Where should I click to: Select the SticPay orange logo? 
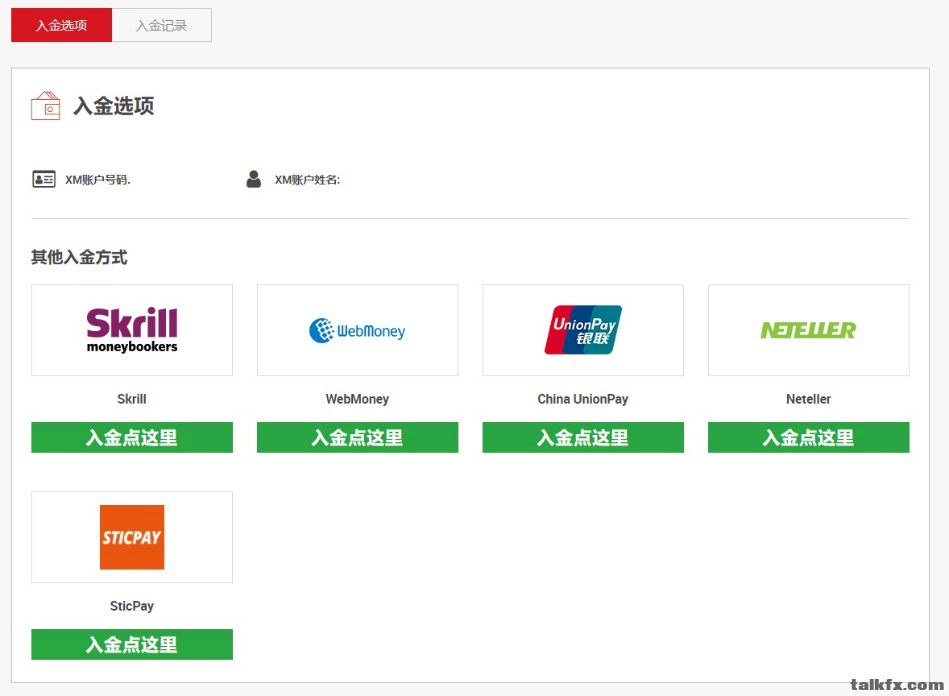(132, 537)
